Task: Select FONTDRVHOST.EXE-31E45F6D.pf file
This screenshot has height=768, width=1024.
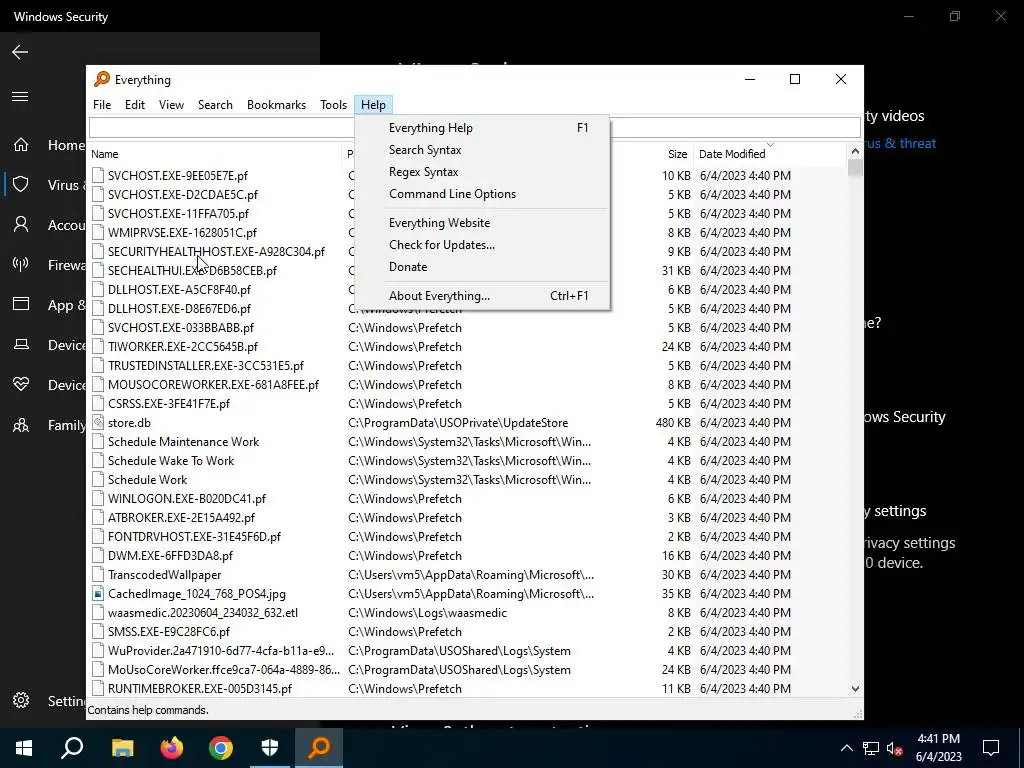Action: 195,537
